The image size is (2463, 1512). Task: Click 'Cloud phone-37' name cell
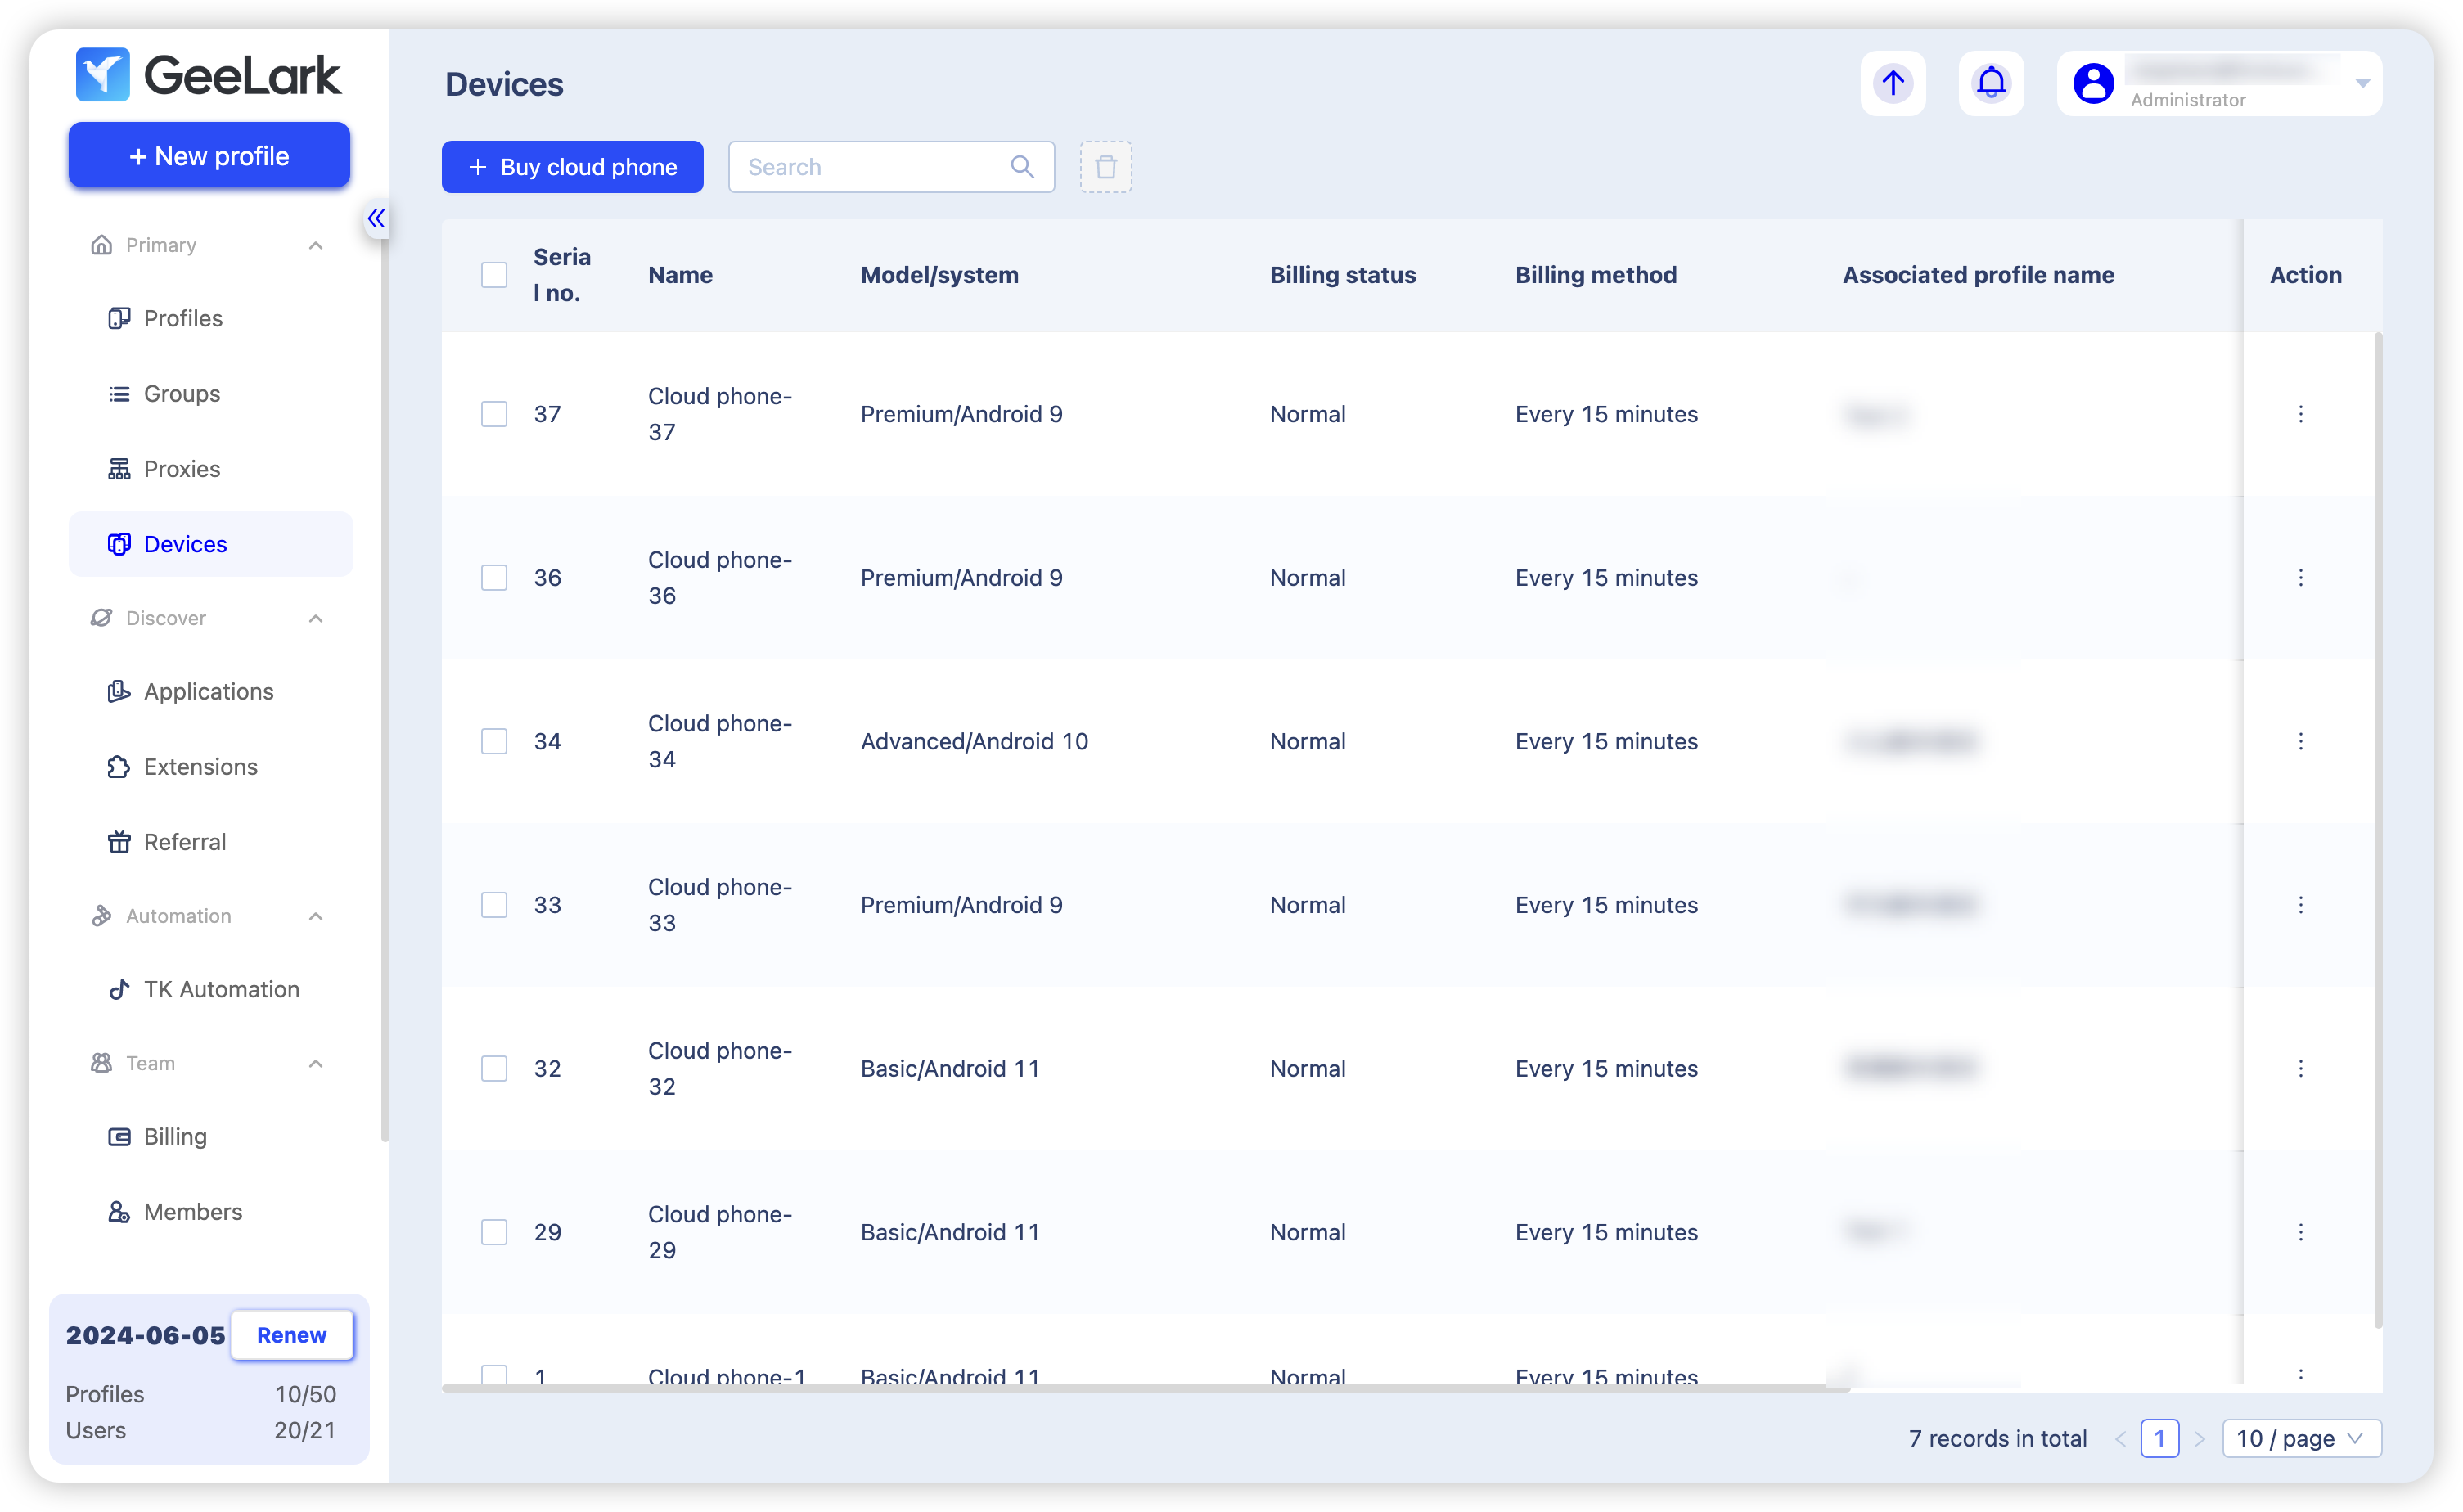tap(719, 414)
